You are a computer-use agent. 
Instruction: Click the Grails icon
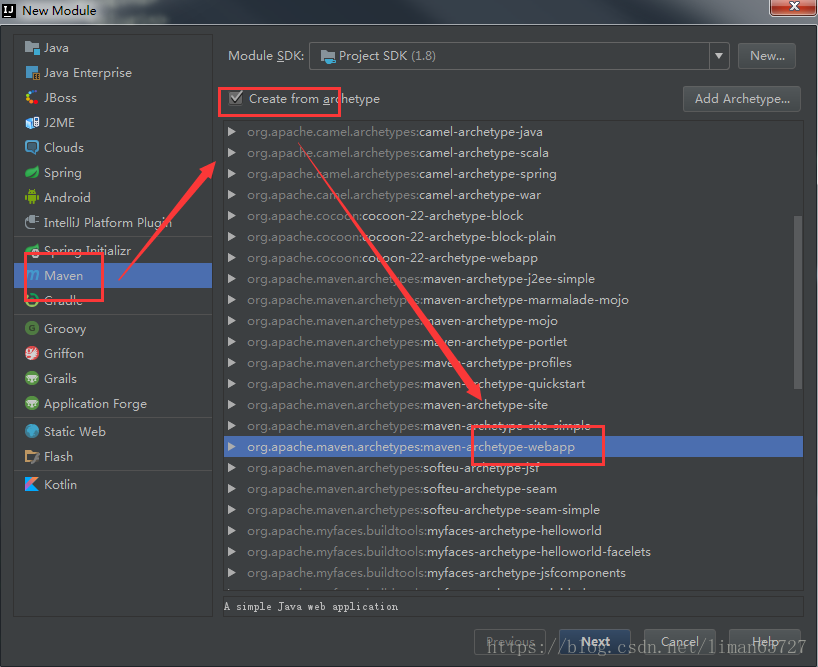32,378
